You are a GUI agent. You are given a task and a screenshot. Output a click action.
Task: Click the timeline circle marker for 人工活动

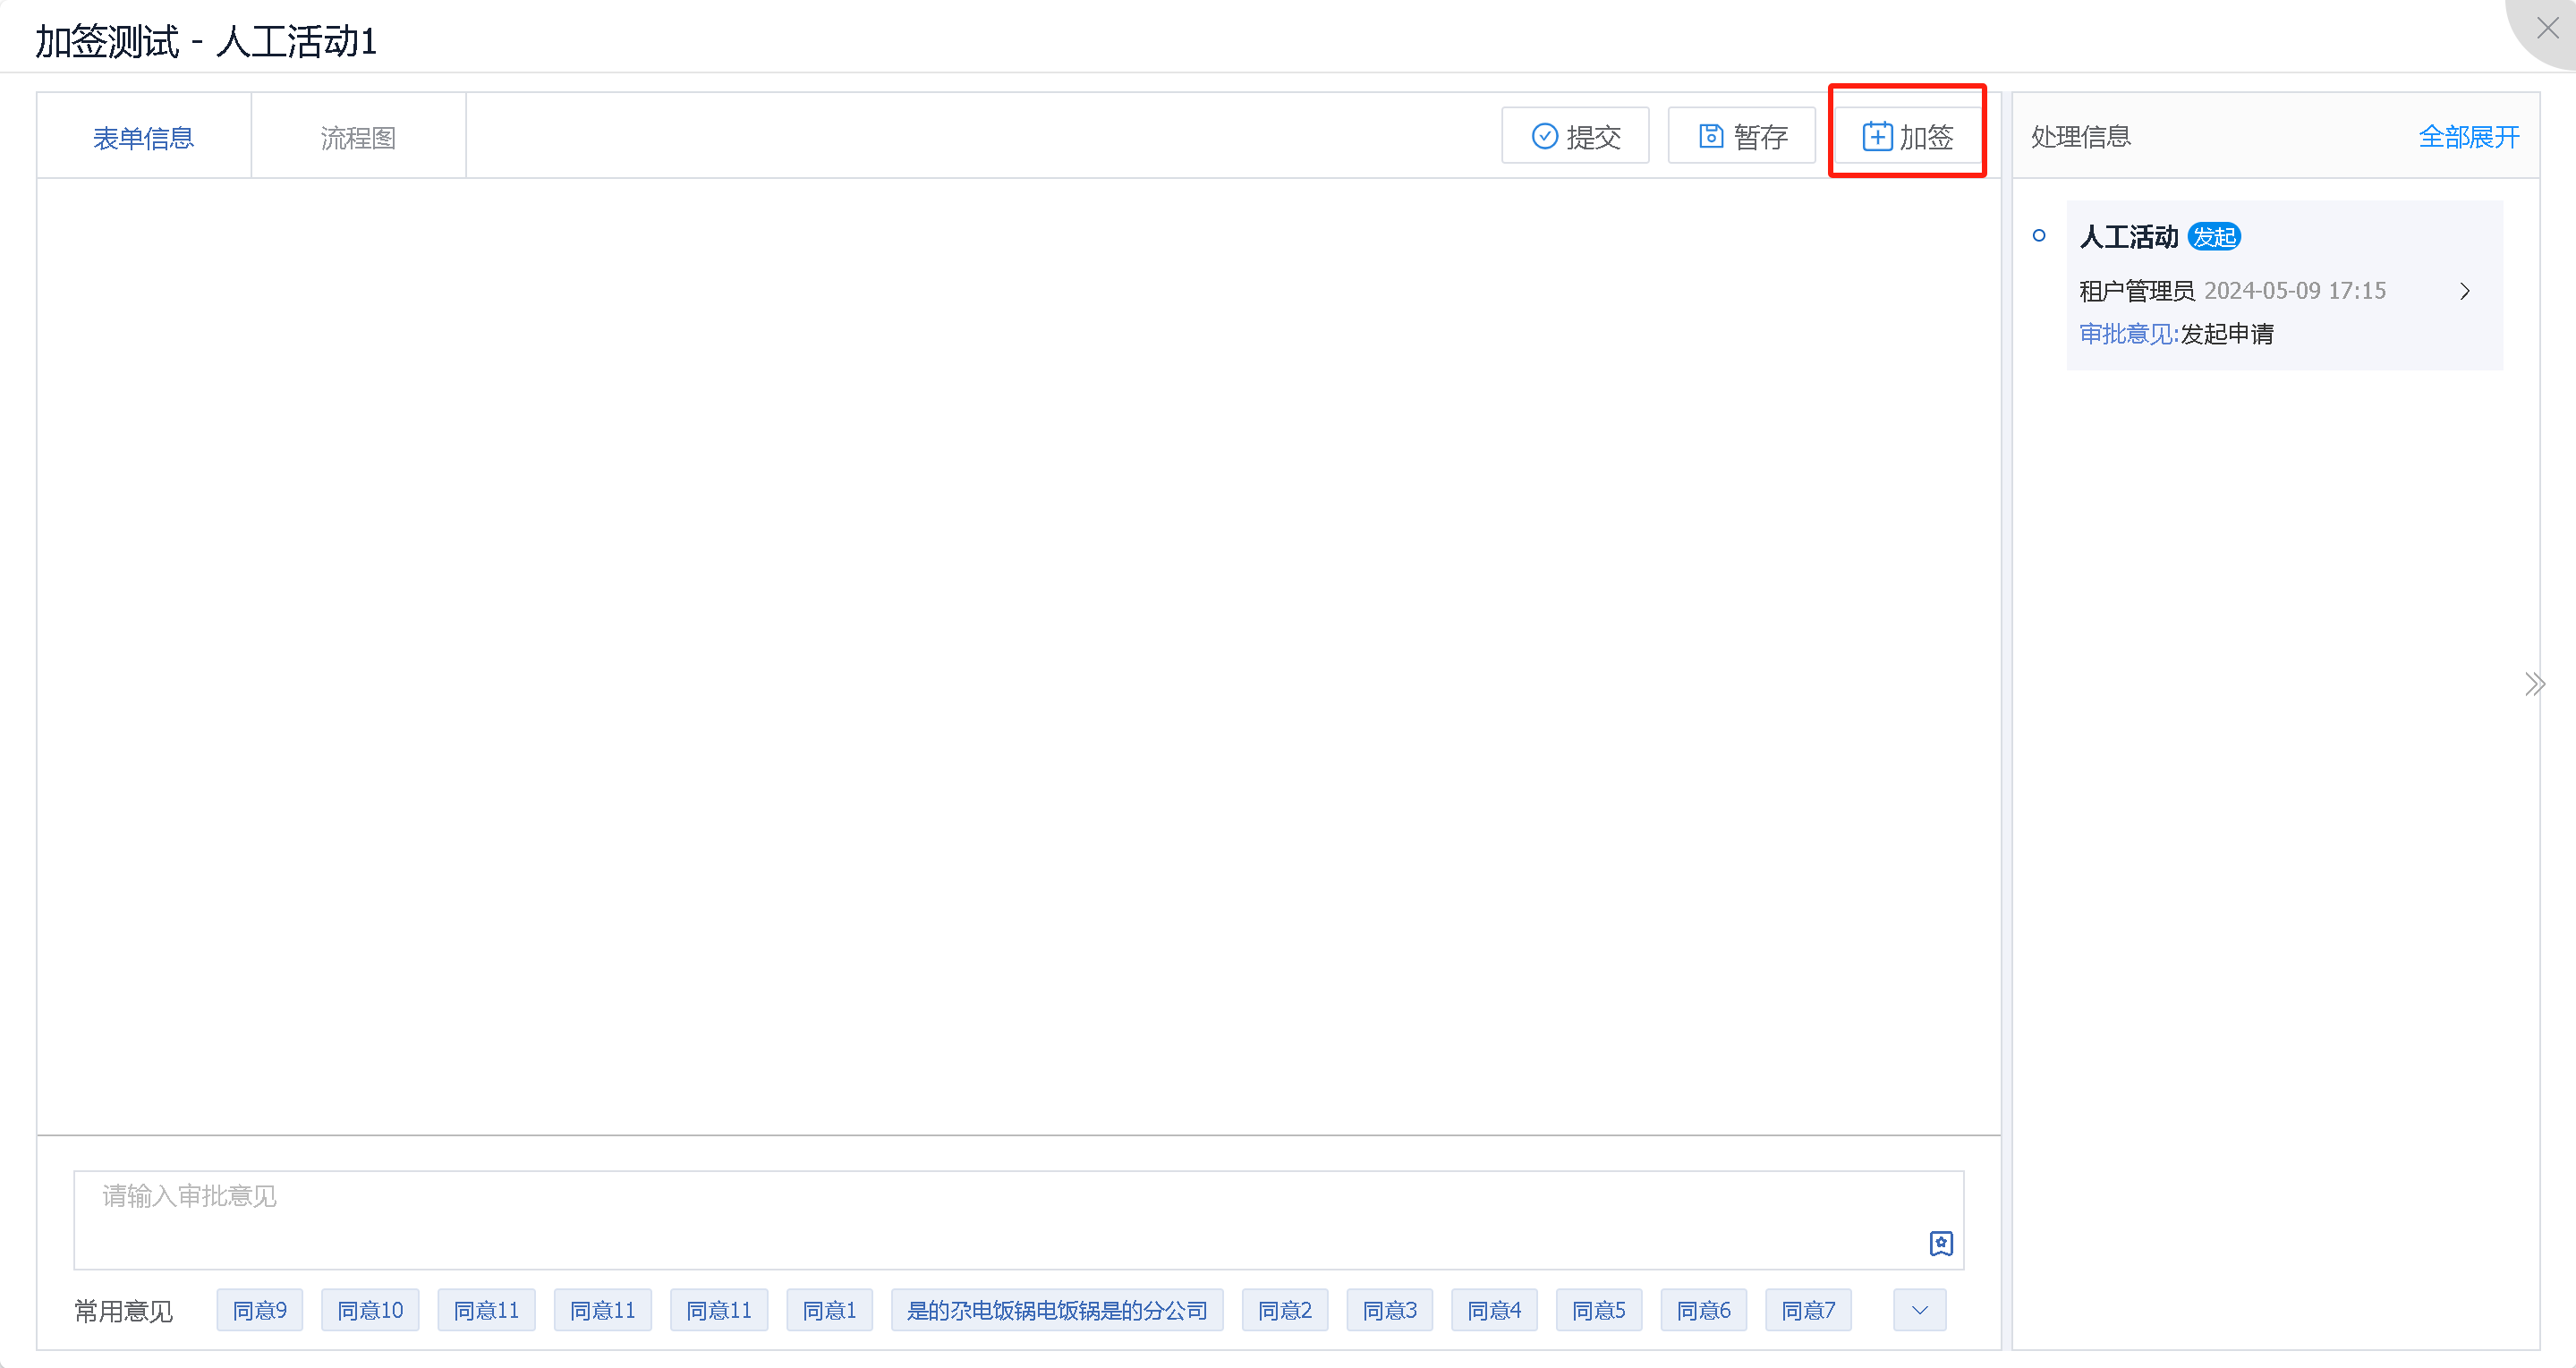[x=2039, y=236]
